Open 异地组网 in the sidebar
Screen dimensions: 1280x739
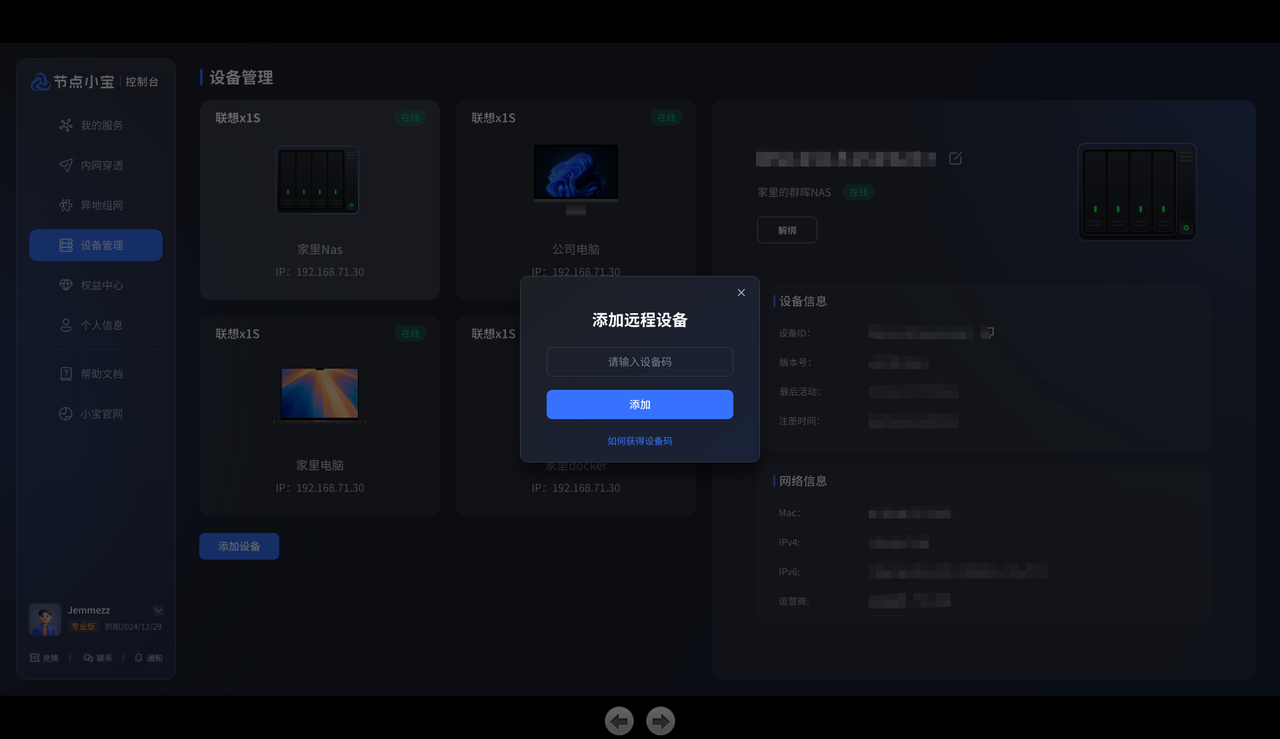(x=96, y=205)
